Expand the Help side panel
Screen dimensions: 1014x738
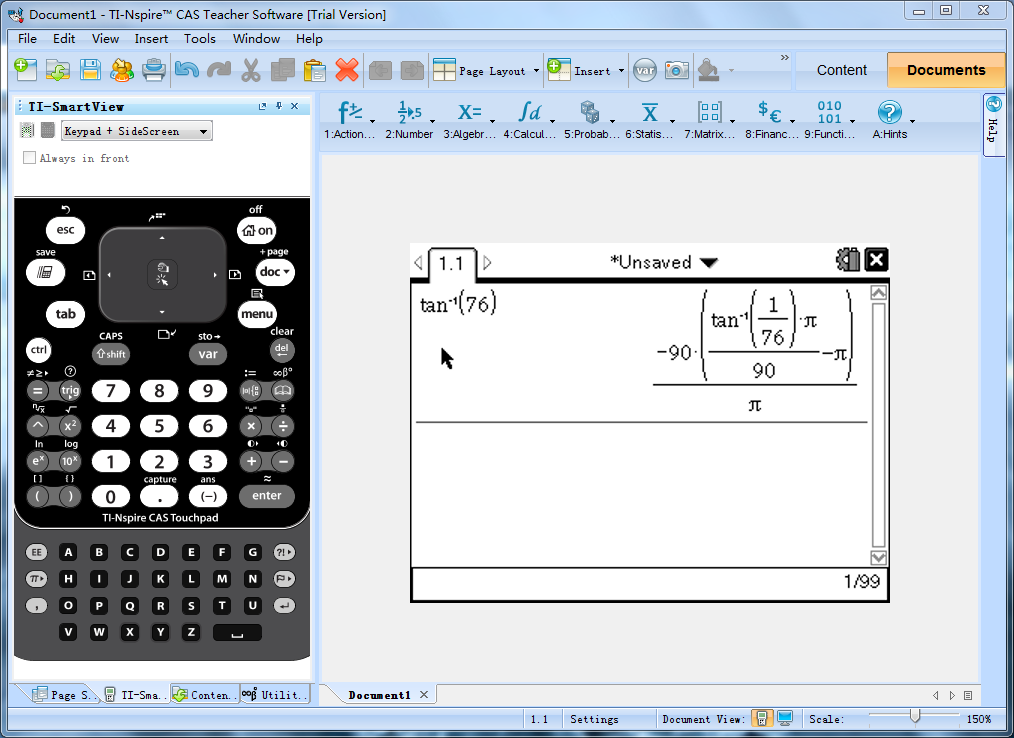click(993, 125)
